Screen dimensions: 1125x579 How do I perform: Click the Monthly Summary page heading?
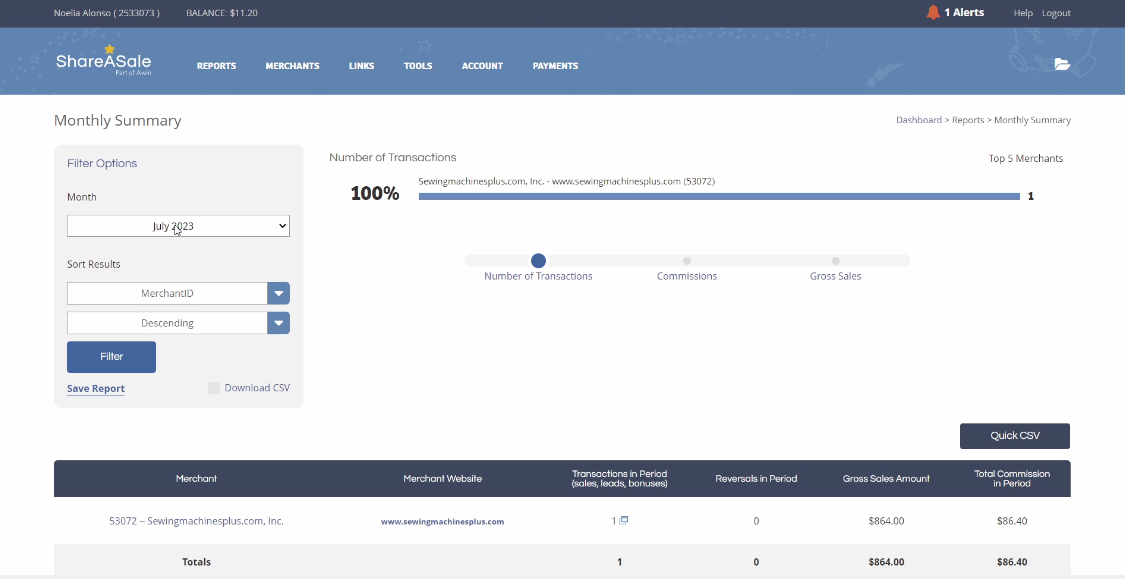118,121
